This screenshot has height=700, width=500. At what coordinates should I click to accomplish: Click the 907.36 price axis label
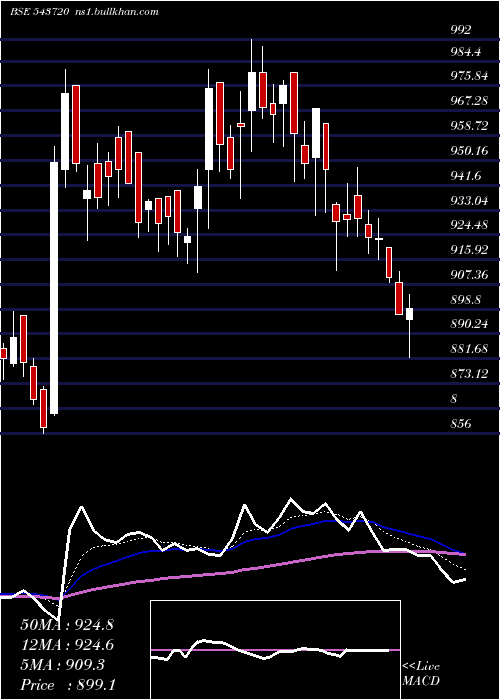(x=469, y=275)
